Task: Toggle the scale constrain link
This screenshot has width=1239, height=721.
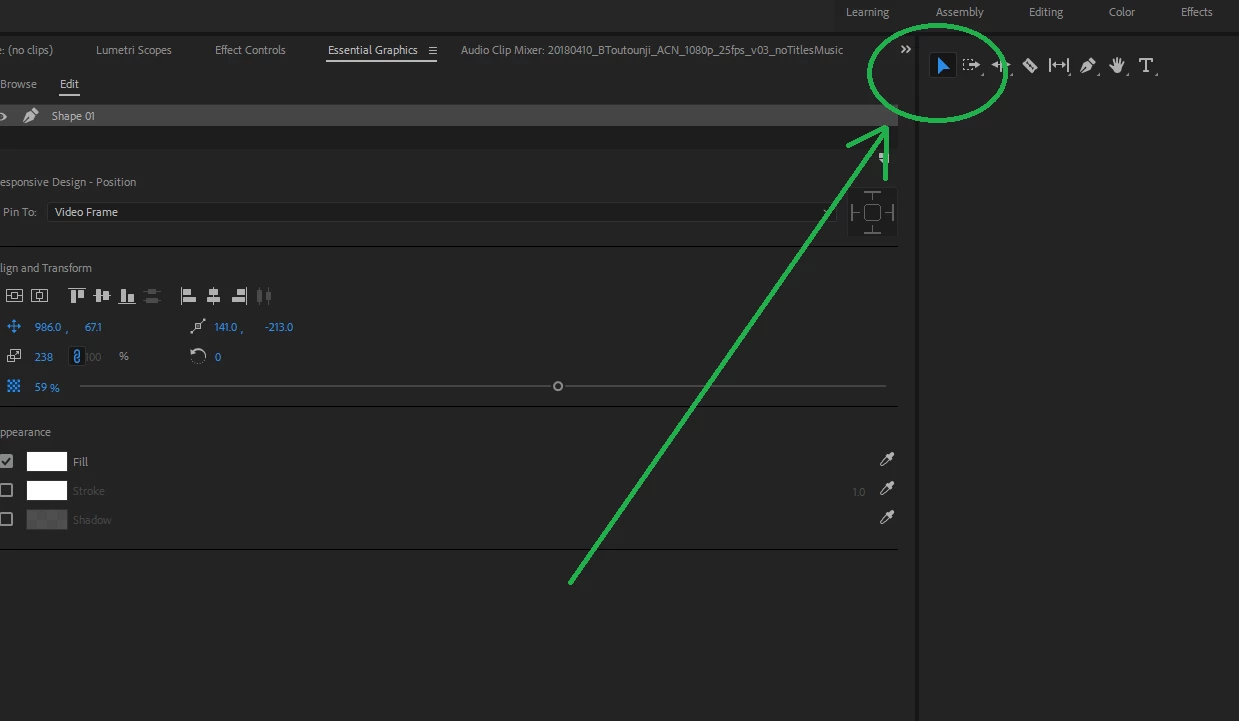Action: coord(76,356)
